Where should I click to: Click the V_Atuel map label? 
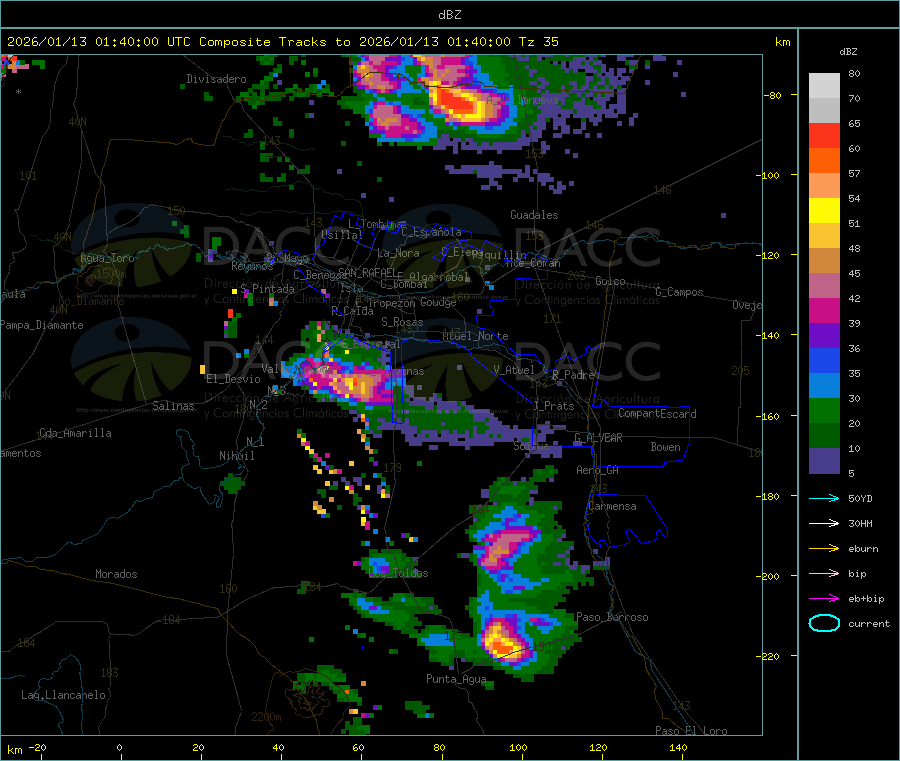pos(514,370)
